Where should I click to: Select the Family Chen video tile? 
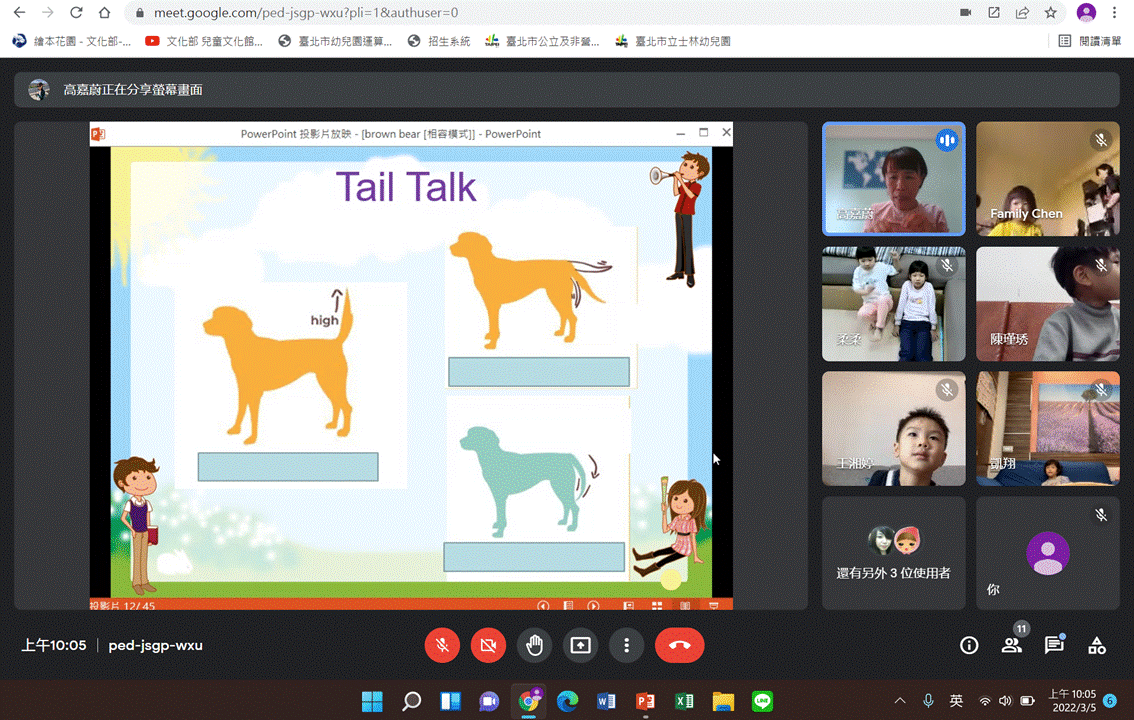1047,179
